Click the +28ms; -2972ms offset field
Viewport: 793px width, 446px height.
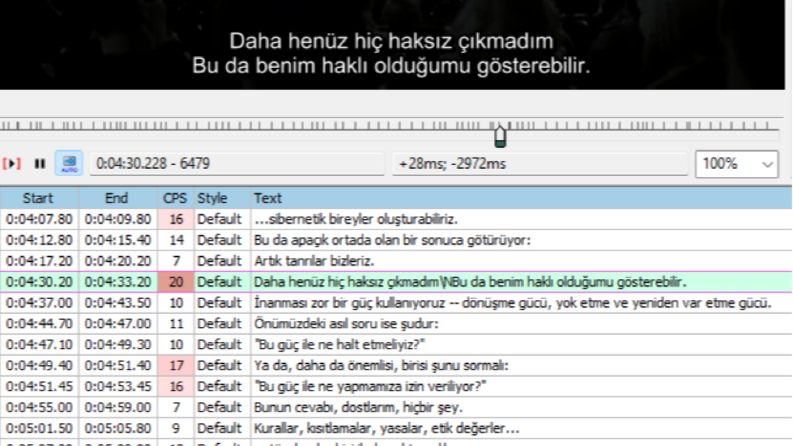point(540,164)
